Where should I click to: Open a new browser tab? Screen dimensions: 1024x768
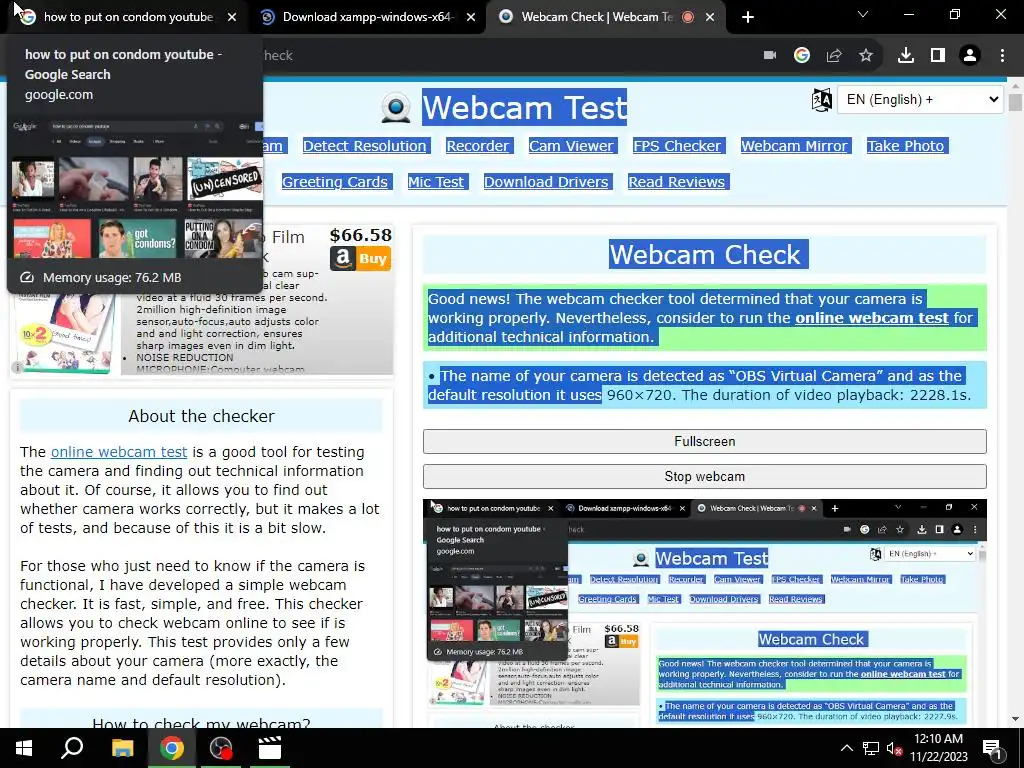[x=748, y=17]
